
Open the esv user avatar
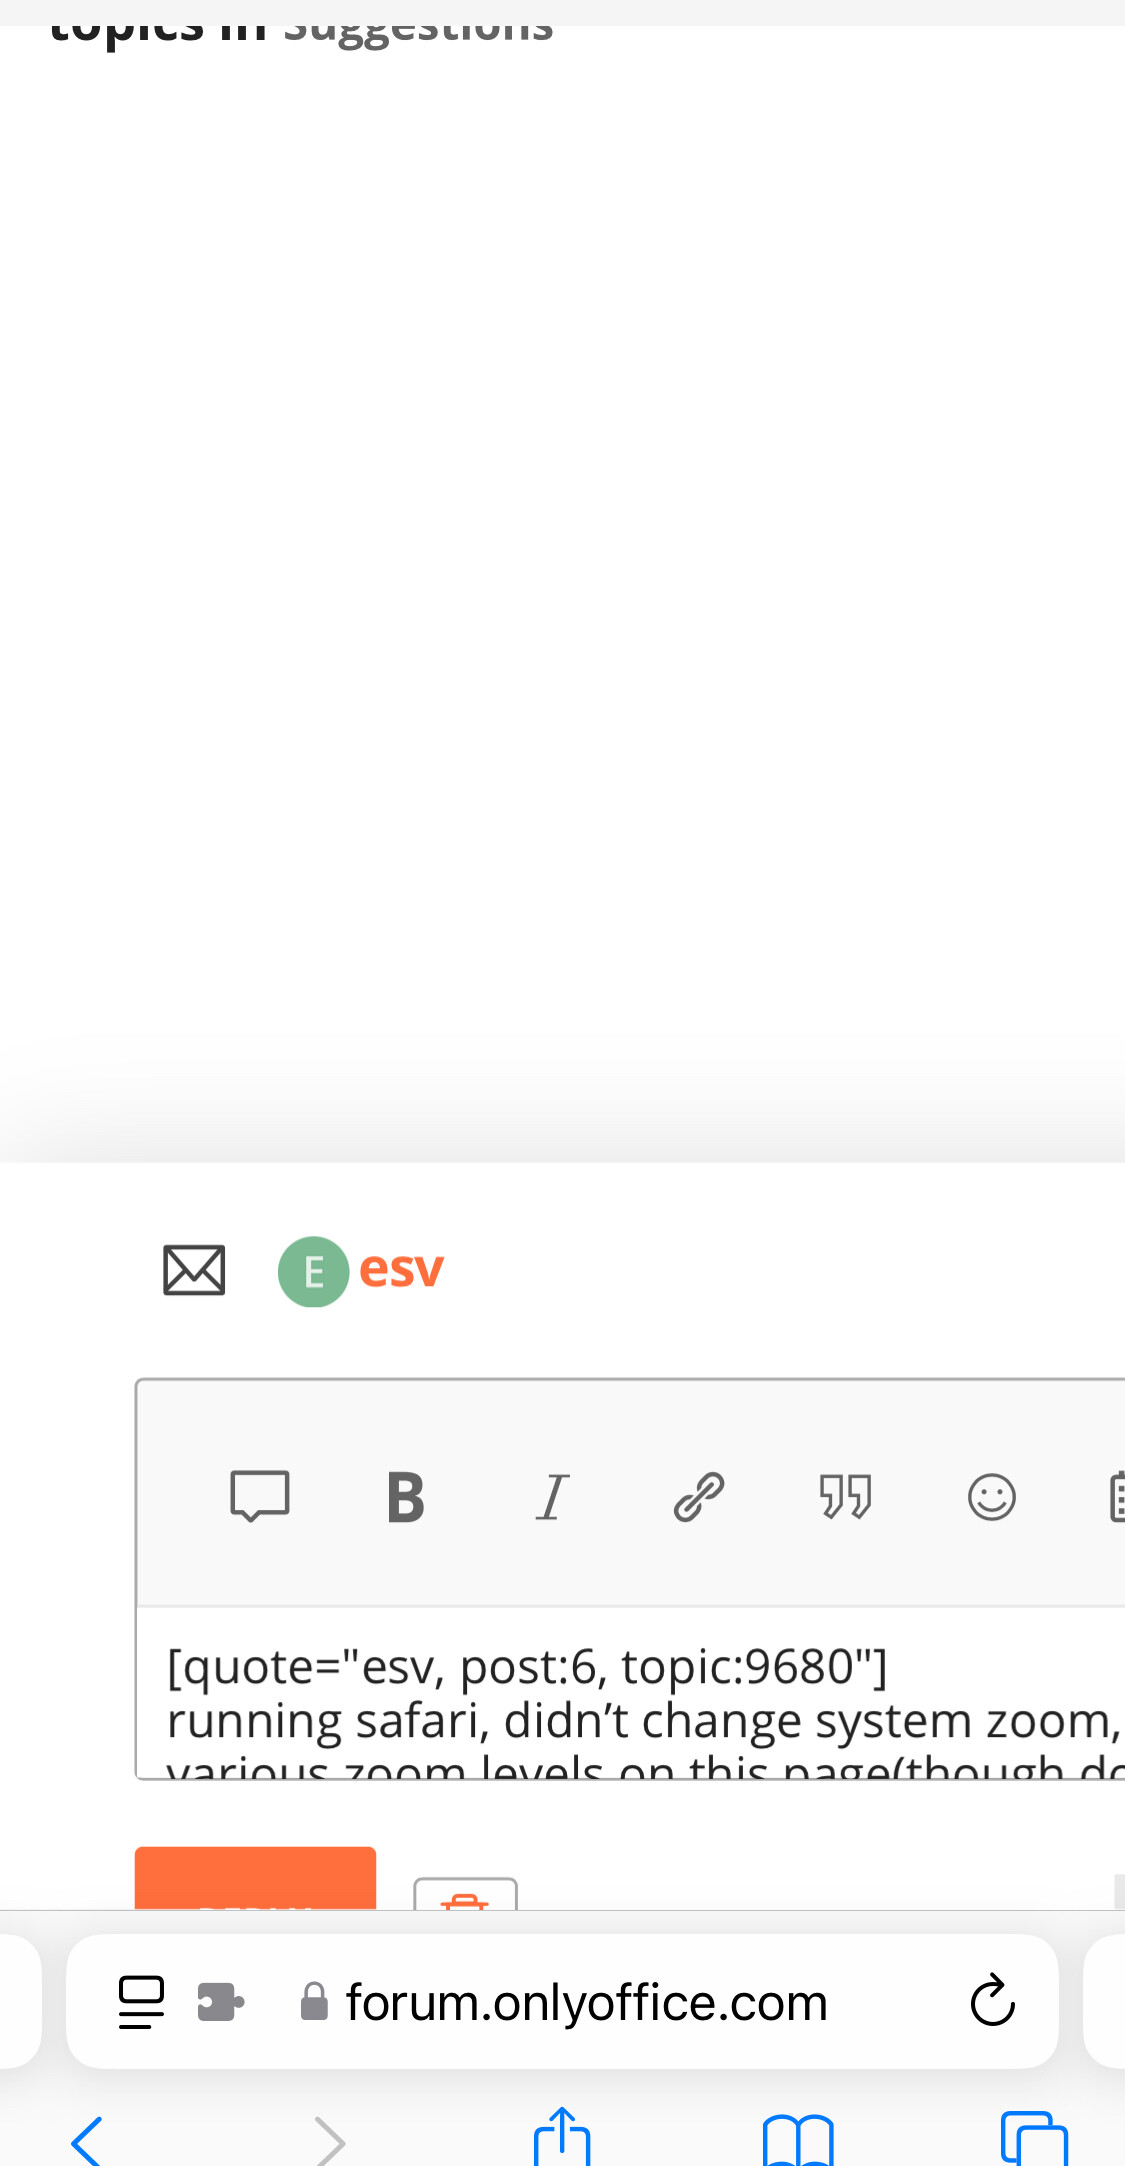coord(313,1271)
